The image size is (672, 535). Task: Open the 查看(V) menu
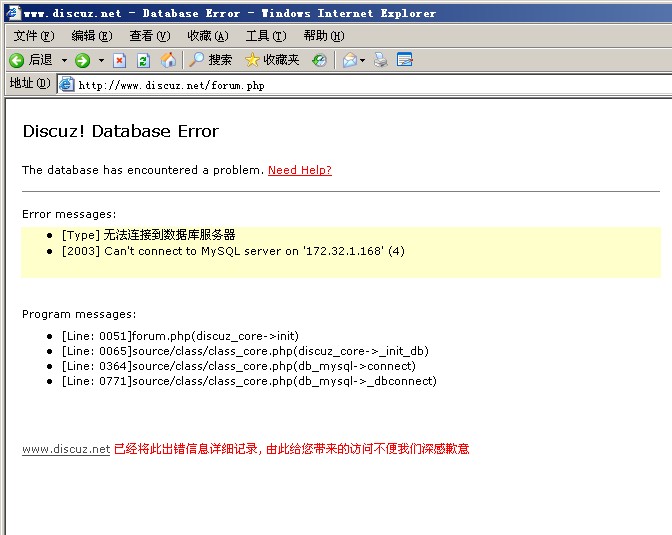click(150, 36)
